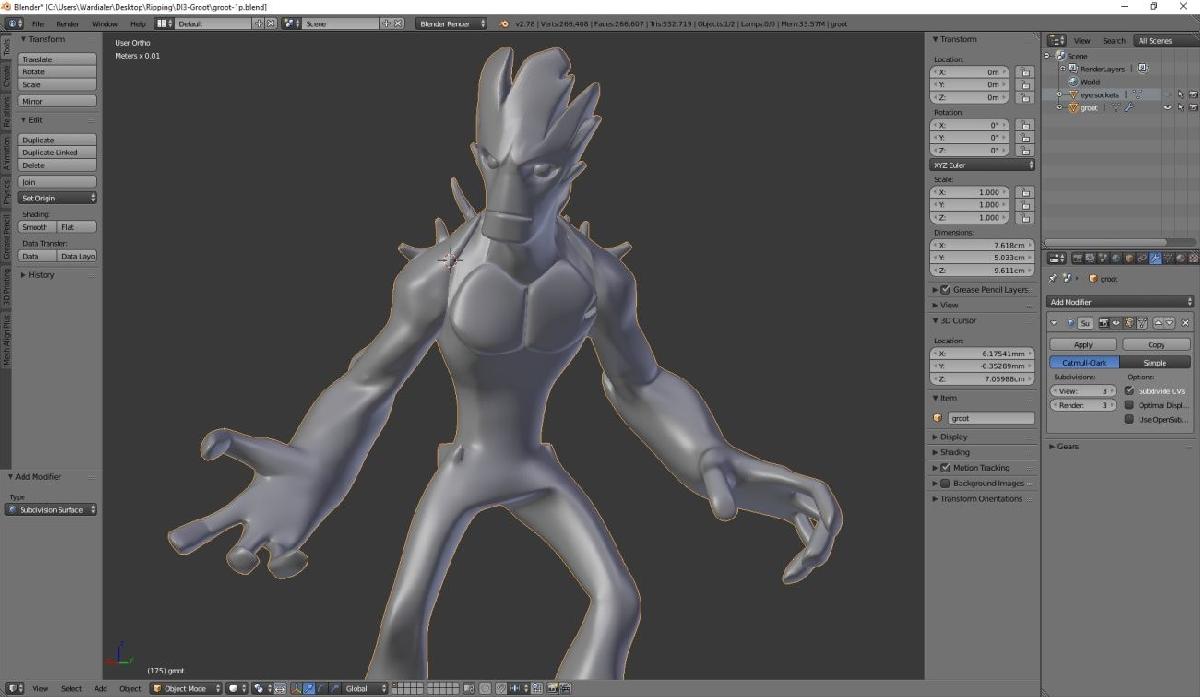Lock the Y scale lock icon

pyautogui.click(x=1024, y=205)
